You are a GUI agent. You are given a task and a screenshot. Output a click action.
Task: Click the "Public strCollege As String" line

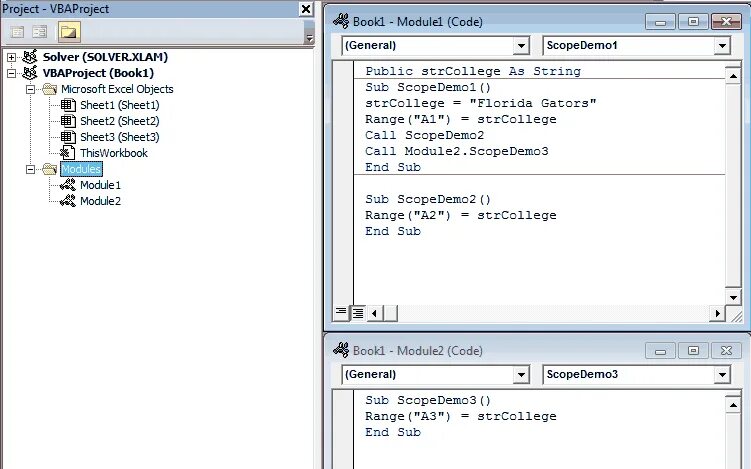(473, 71)
